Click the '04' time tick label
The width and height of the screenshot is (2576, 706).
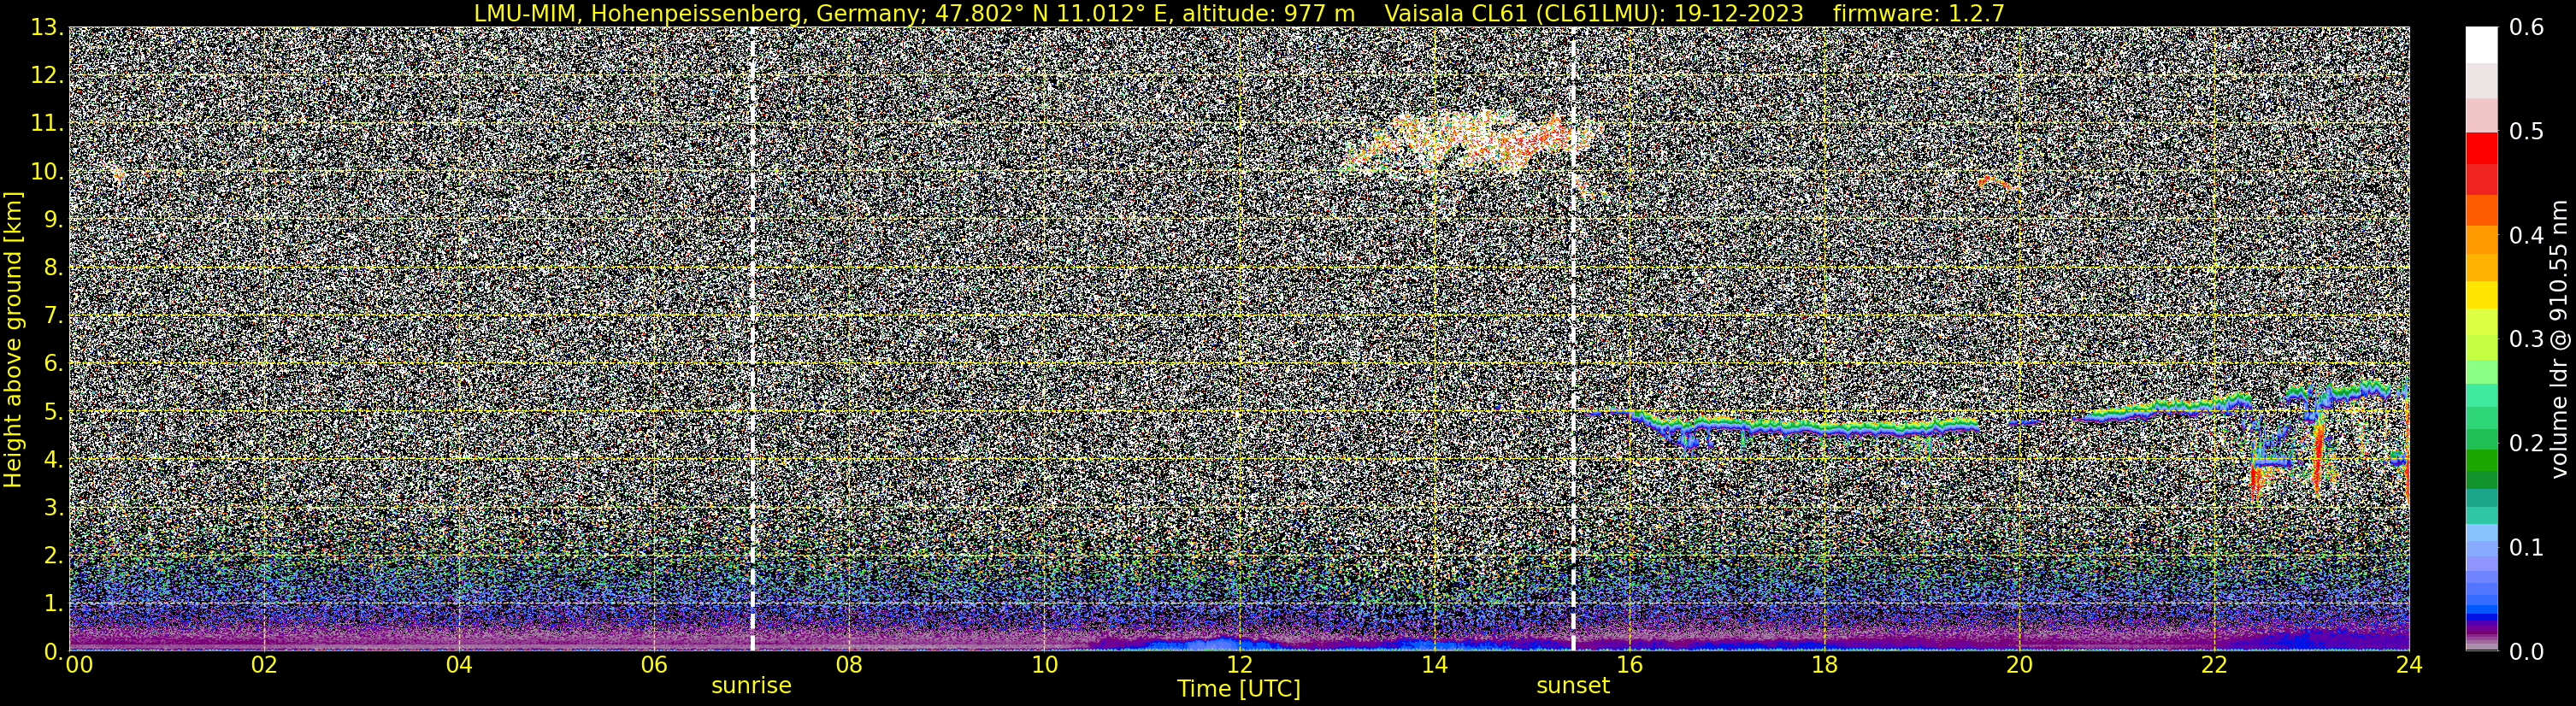click(x=459, y=665)
